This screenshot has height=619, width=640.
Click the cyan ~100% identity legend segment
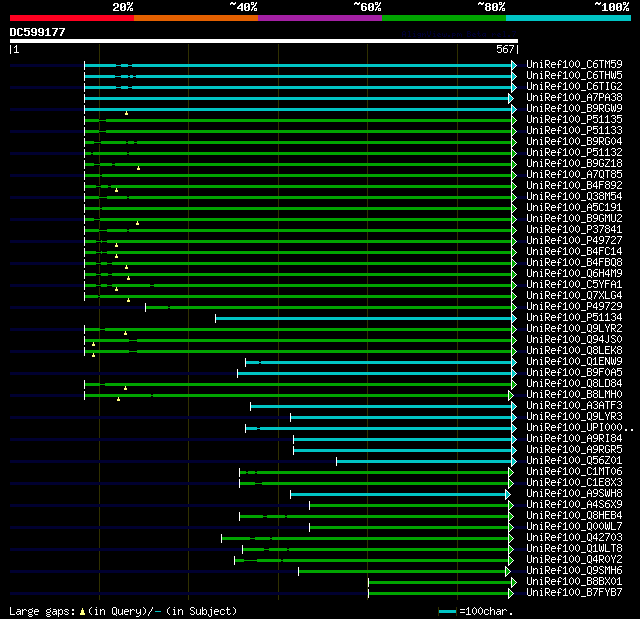569,18
